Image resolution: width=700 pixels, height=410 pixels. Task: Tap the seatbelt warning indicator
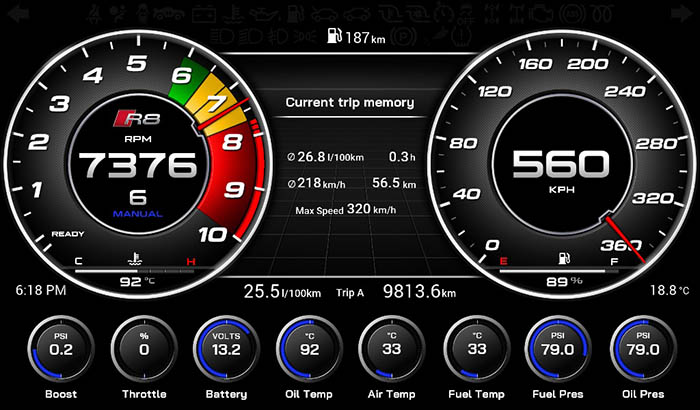click(x=94, y=14)
